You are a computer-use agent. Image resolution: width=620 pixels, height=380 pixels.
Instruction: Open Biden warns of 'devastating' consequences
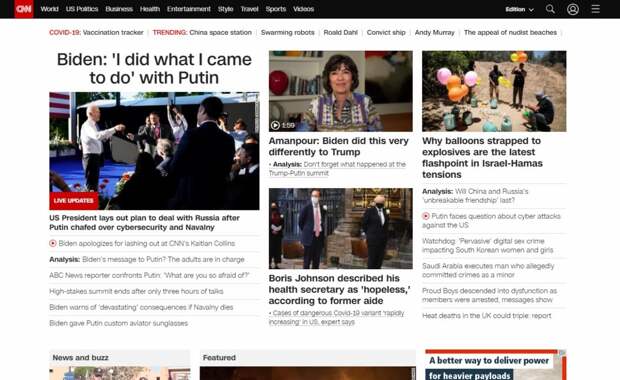141,307
